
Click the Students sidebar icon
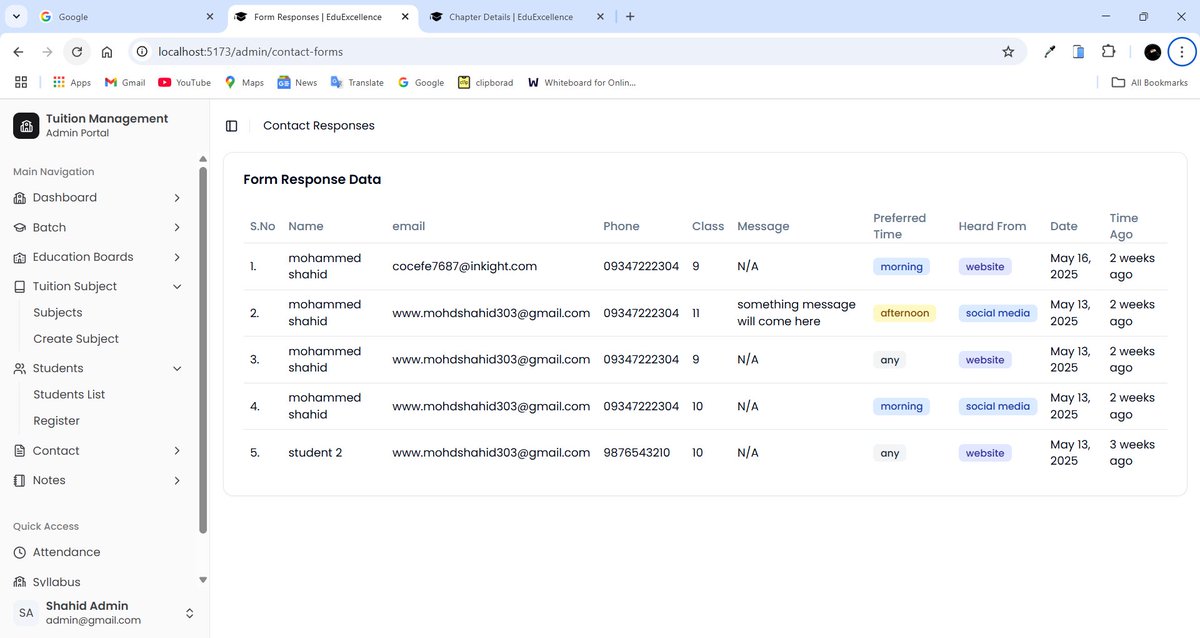pyautogui.click(x=18, y=368)
